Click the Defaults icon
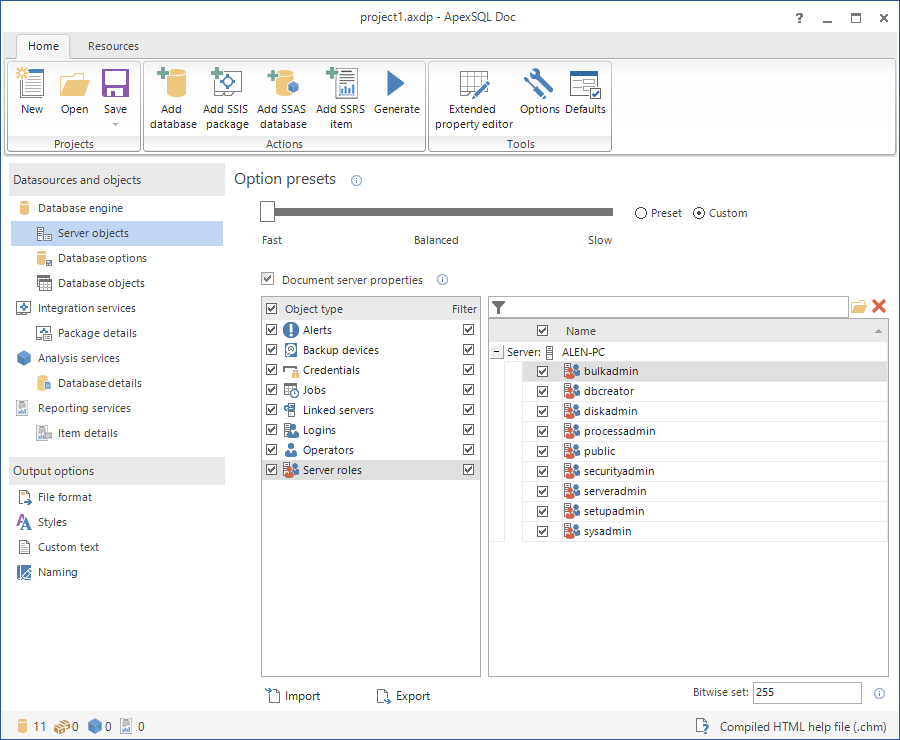 pos(585,84)
